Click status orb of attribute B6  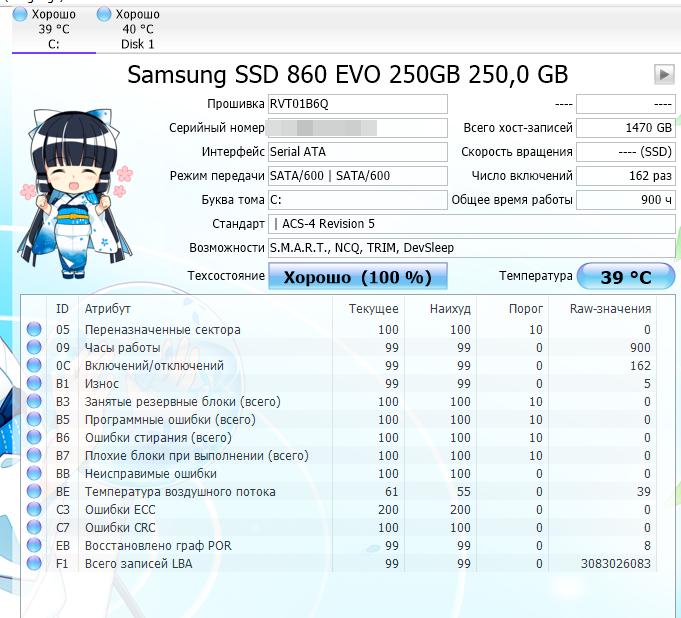click(34, 437)
